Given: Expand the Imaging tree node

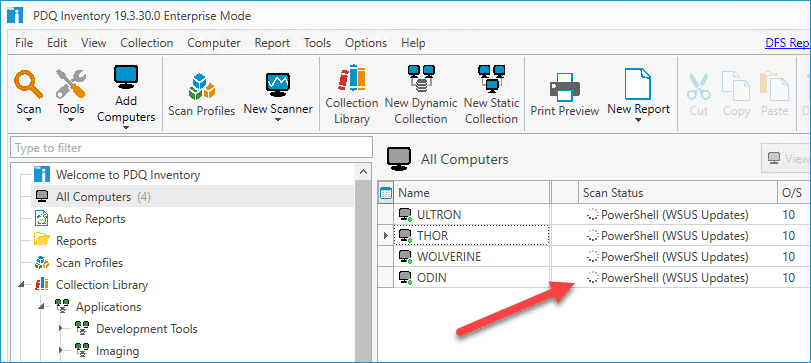Looking at the screenshot, I should coord(62,351).
